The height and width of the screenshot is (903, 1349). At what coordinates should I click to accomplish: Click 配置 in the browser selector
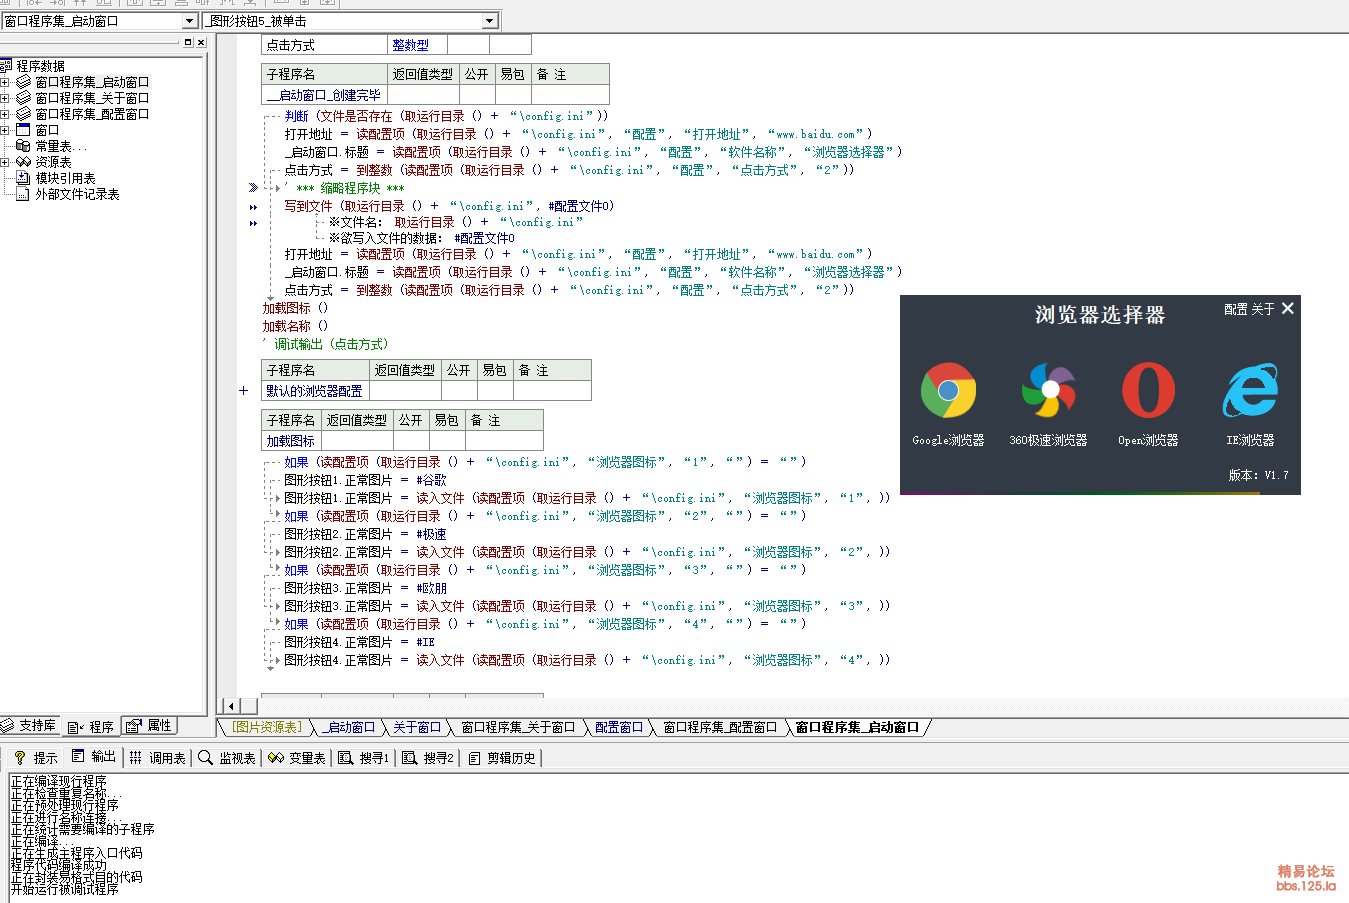1235,310
